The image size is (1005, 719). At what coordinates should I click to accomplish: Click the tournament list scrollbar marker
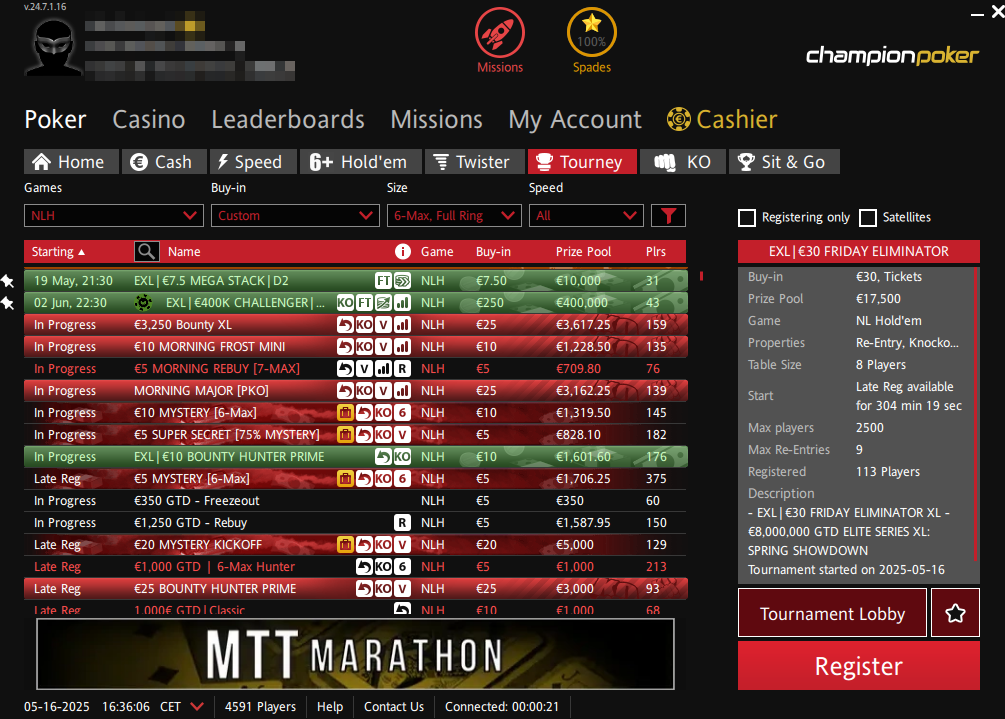701,276
